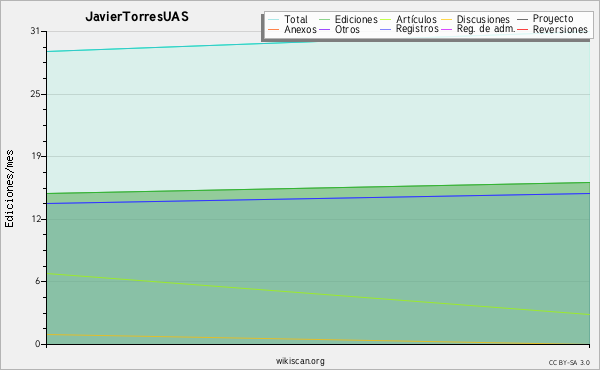Click the red Reversiones legend swatch

click(x=522, y=29)
